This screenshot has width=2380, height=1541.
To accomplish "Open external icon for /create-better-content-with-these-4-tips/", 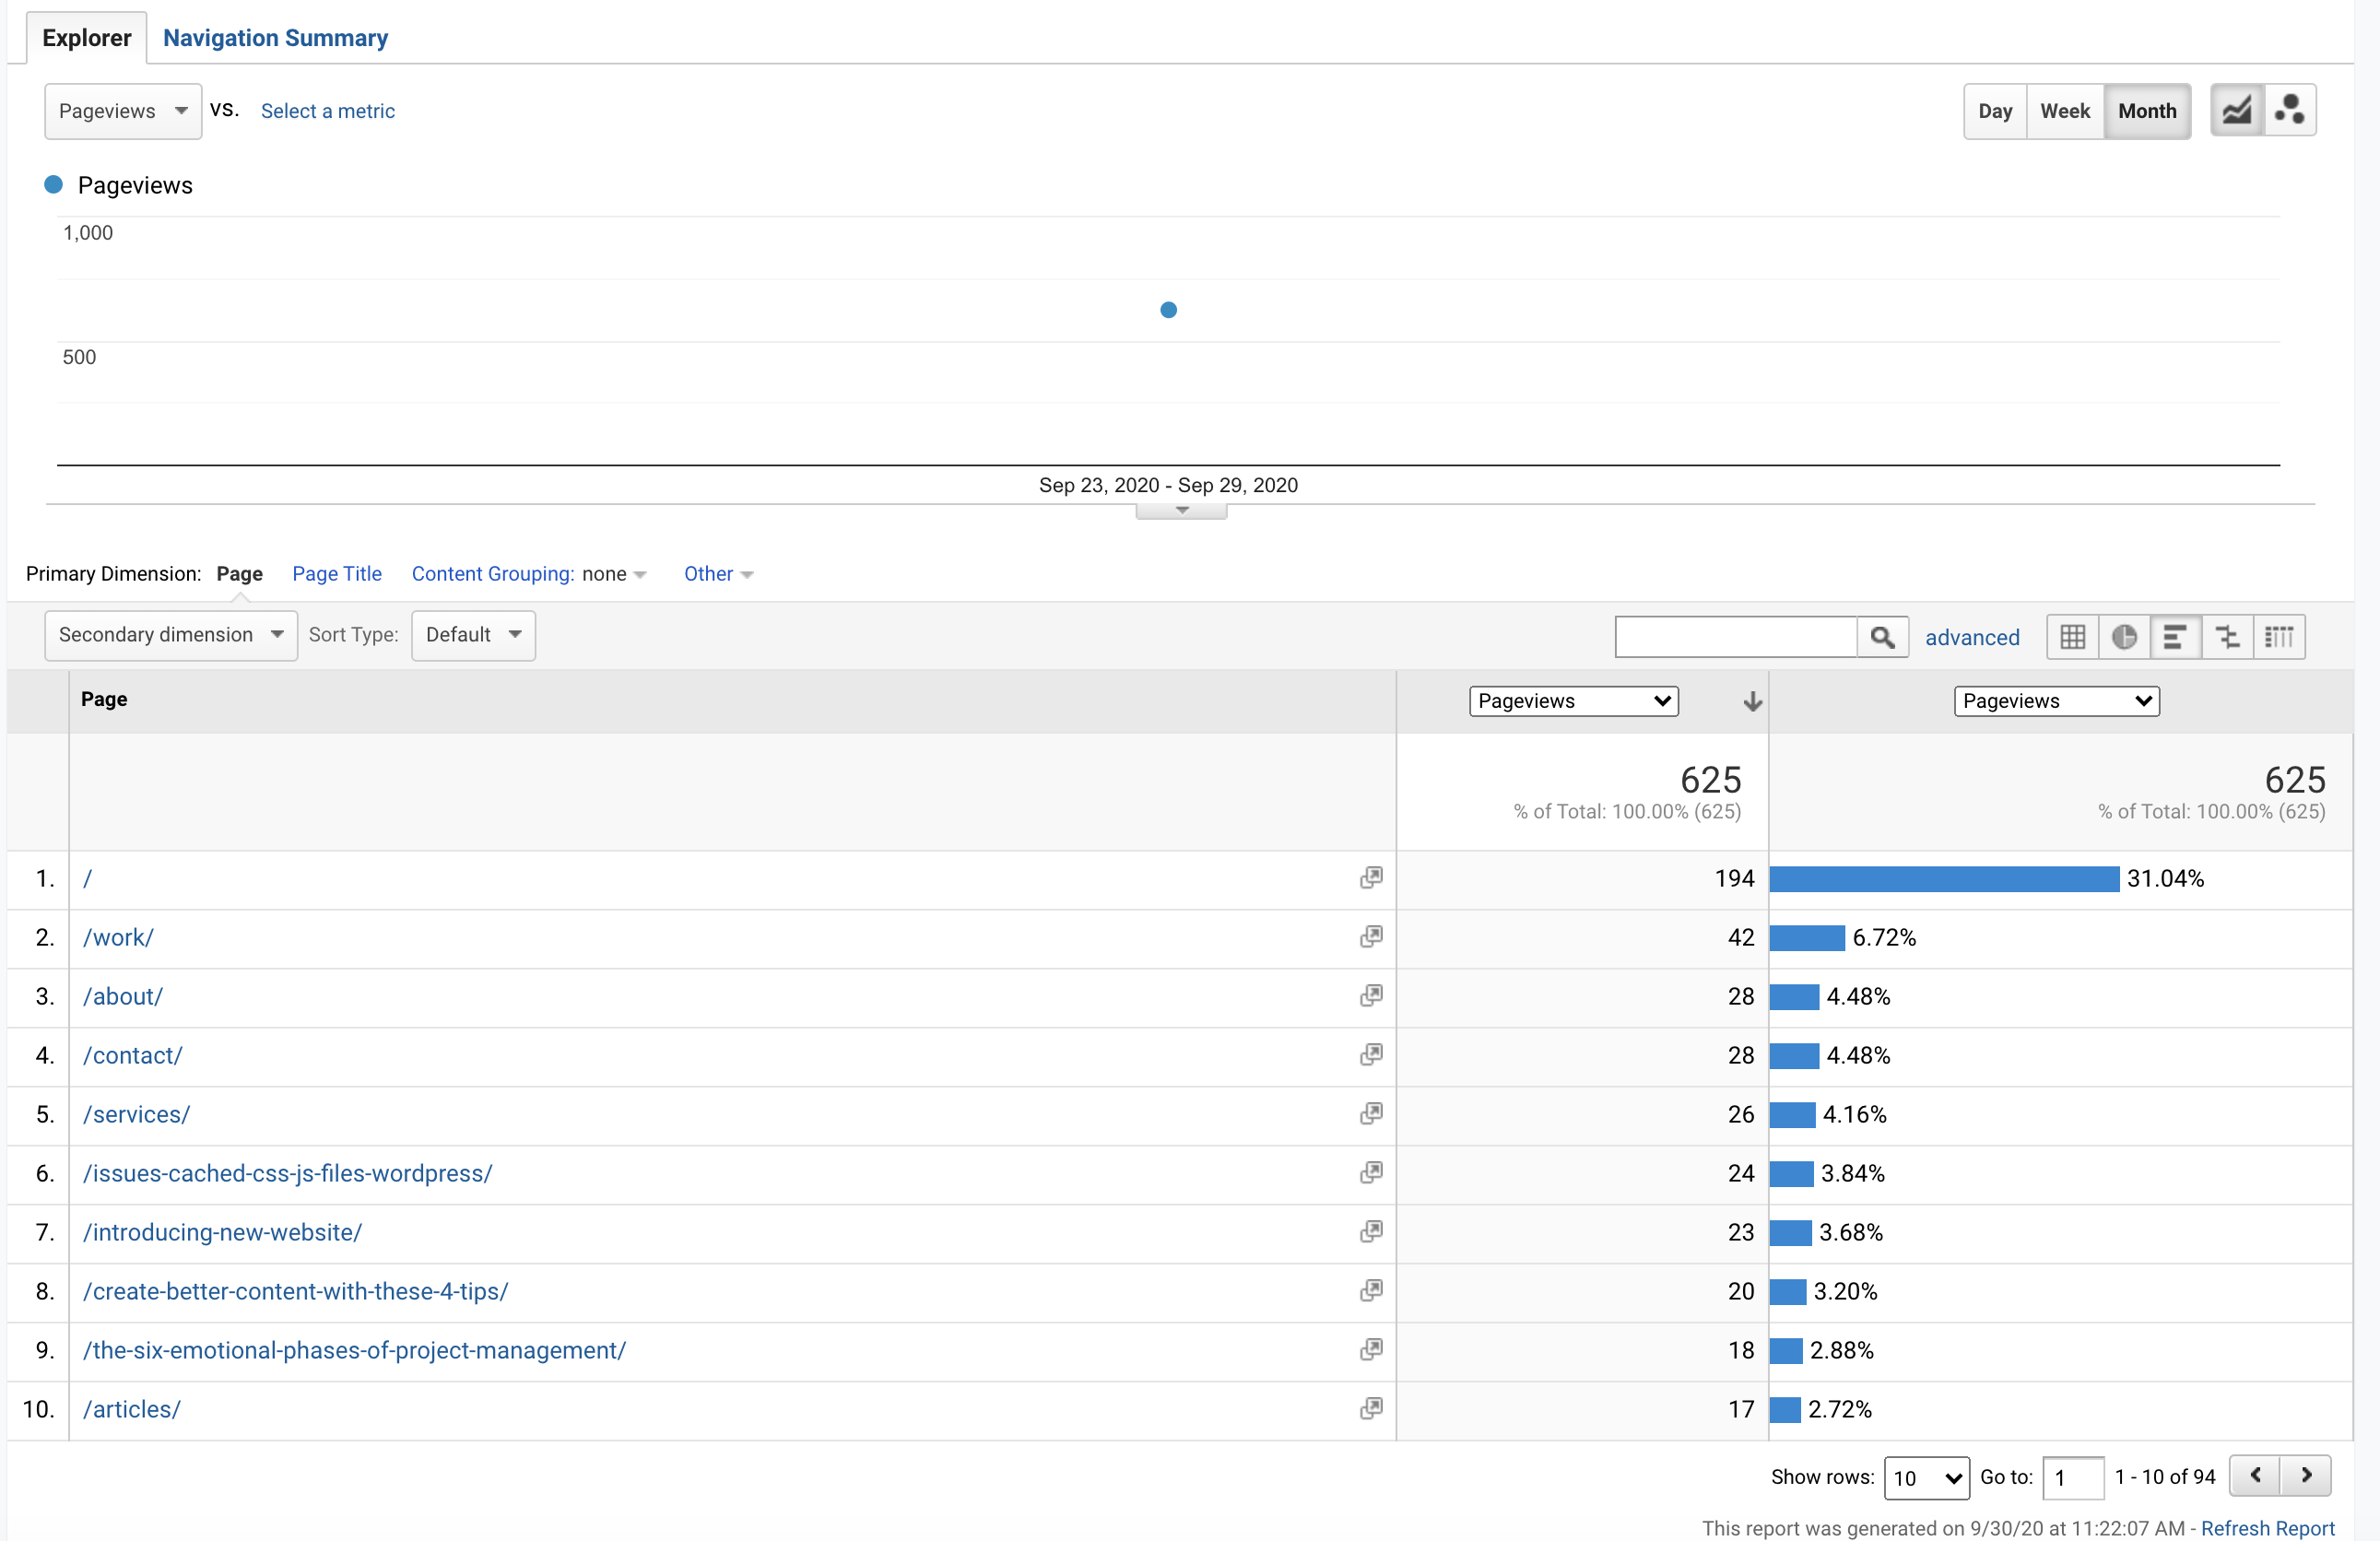I will tap(1371, 1290).
